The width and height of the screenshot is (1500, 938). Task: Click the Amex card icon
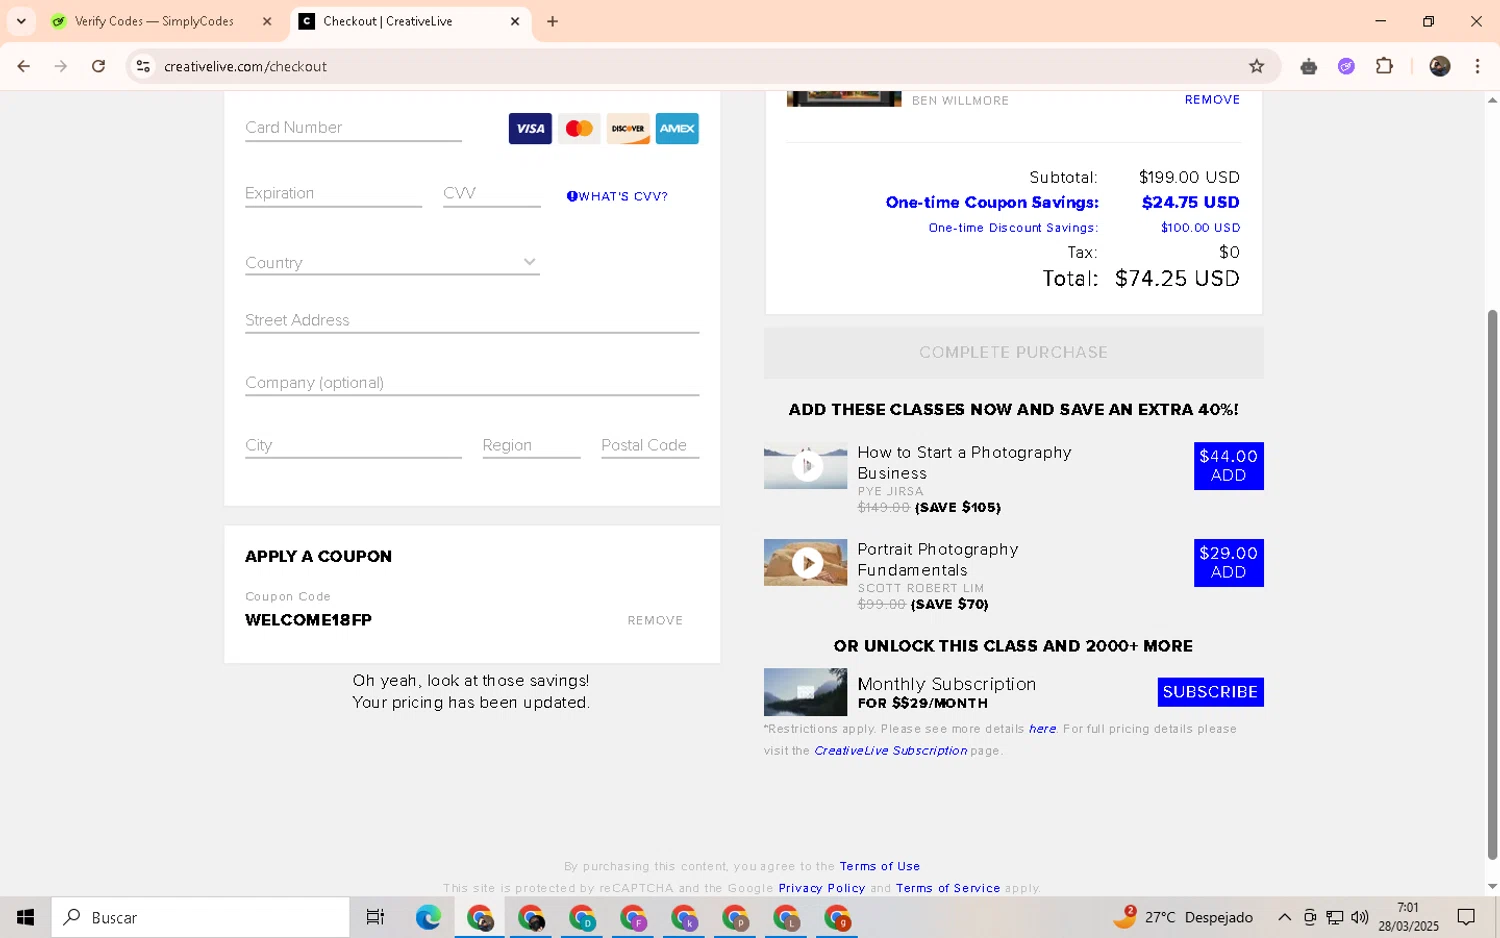pyautogui.click(x=677, y=129)
